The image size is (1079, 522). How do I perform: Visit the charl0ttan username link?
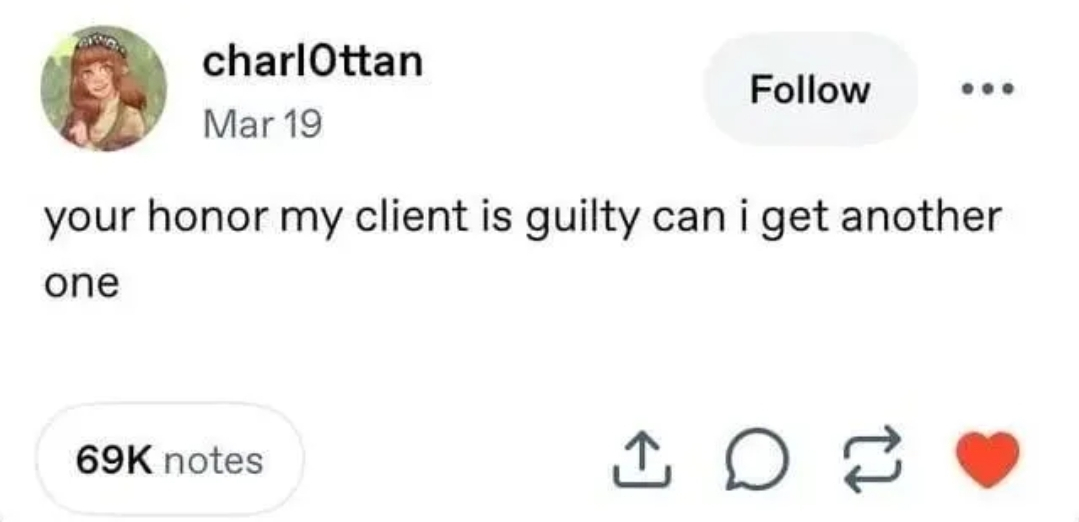(x=312, y=62)
